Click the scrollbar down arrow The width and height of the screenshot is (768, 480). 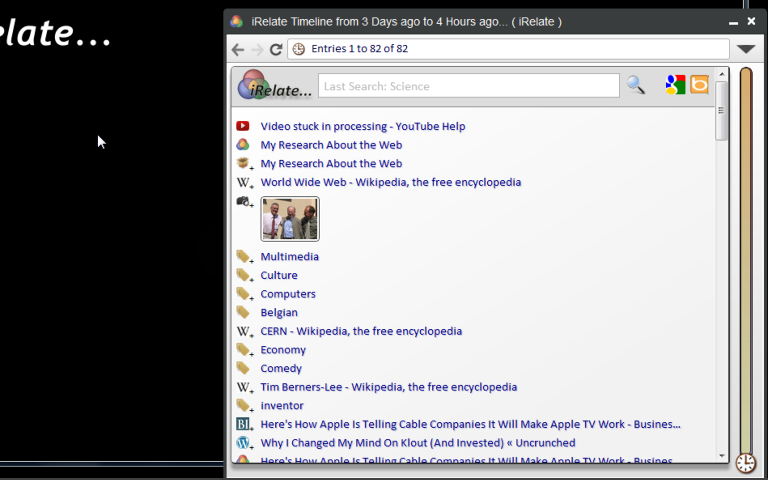721,456
